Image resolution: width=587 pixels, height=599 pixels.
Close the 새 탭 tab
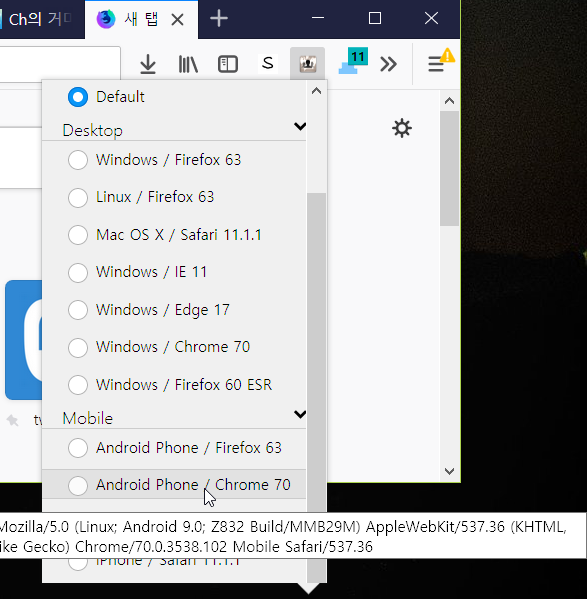[x=178, y=19]
